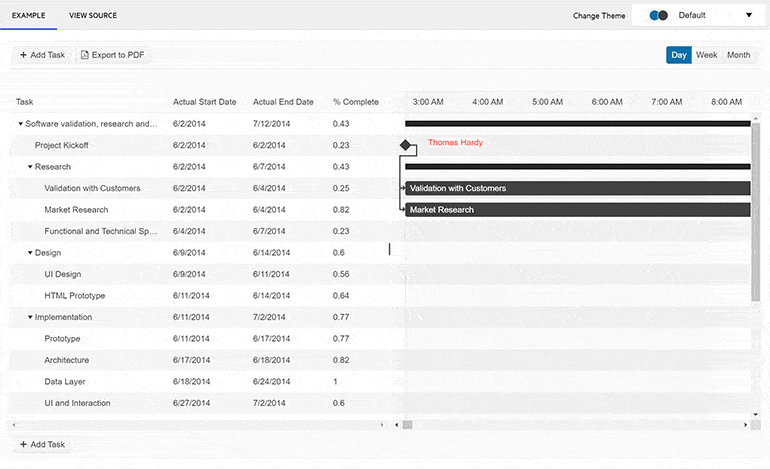Screen dimensions: 770x469
Task: Collapse the Design task group
Action: [x=30, y=253]
